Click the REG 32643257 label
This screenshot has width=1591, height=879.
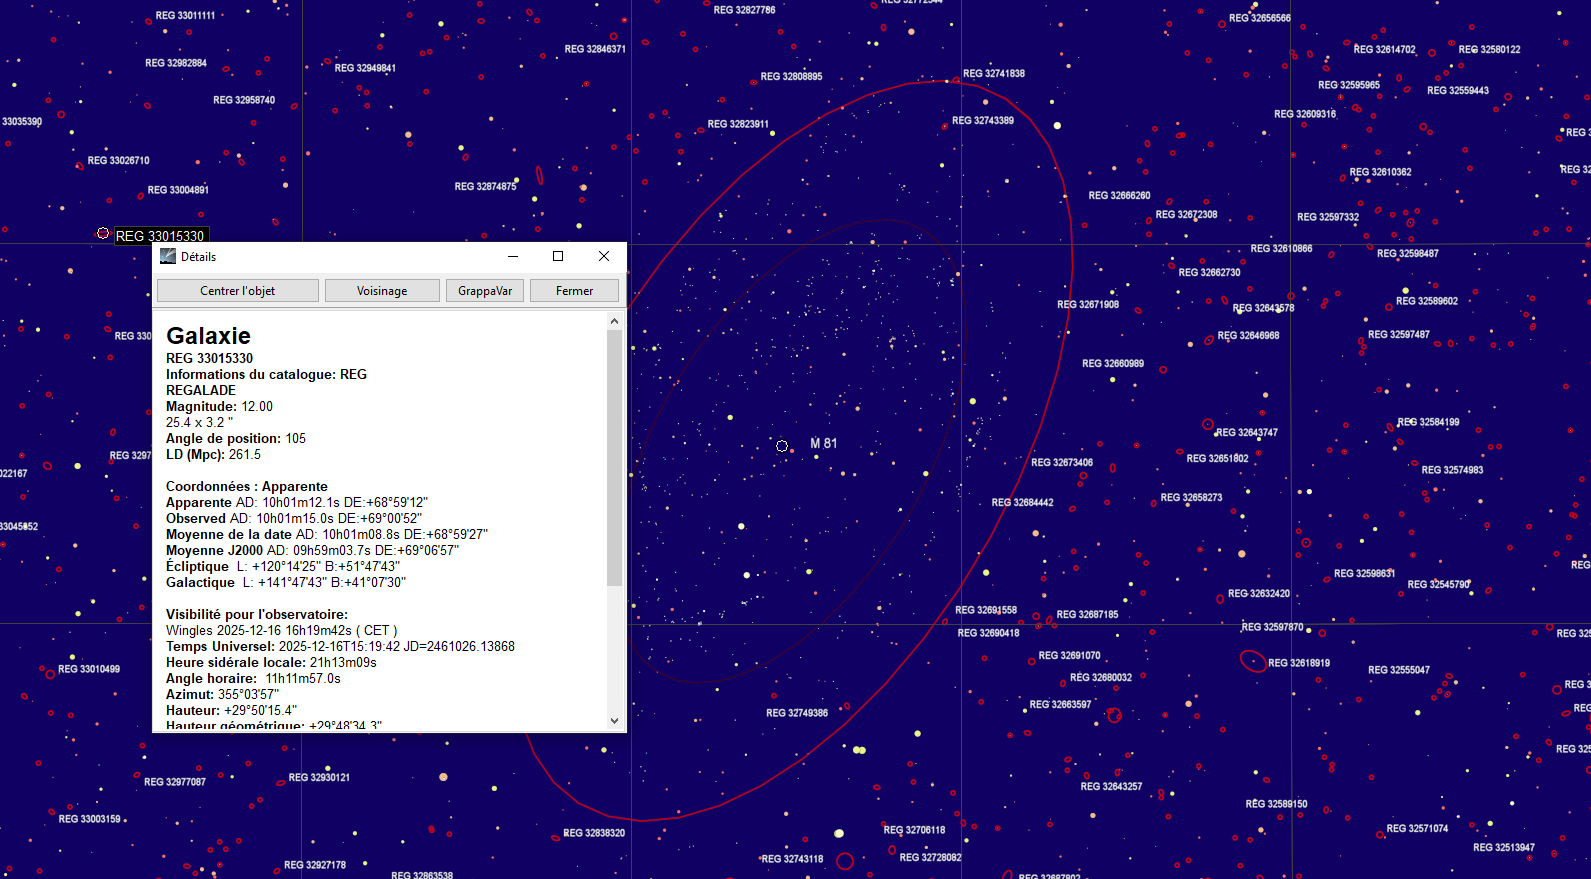(x=1111, y=786)
